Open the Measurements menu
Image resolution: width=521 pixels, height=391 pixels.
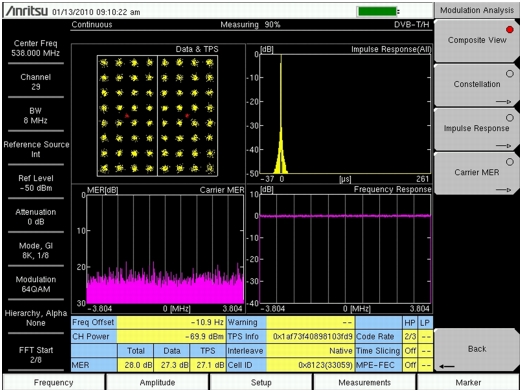[x=365, y=382]
